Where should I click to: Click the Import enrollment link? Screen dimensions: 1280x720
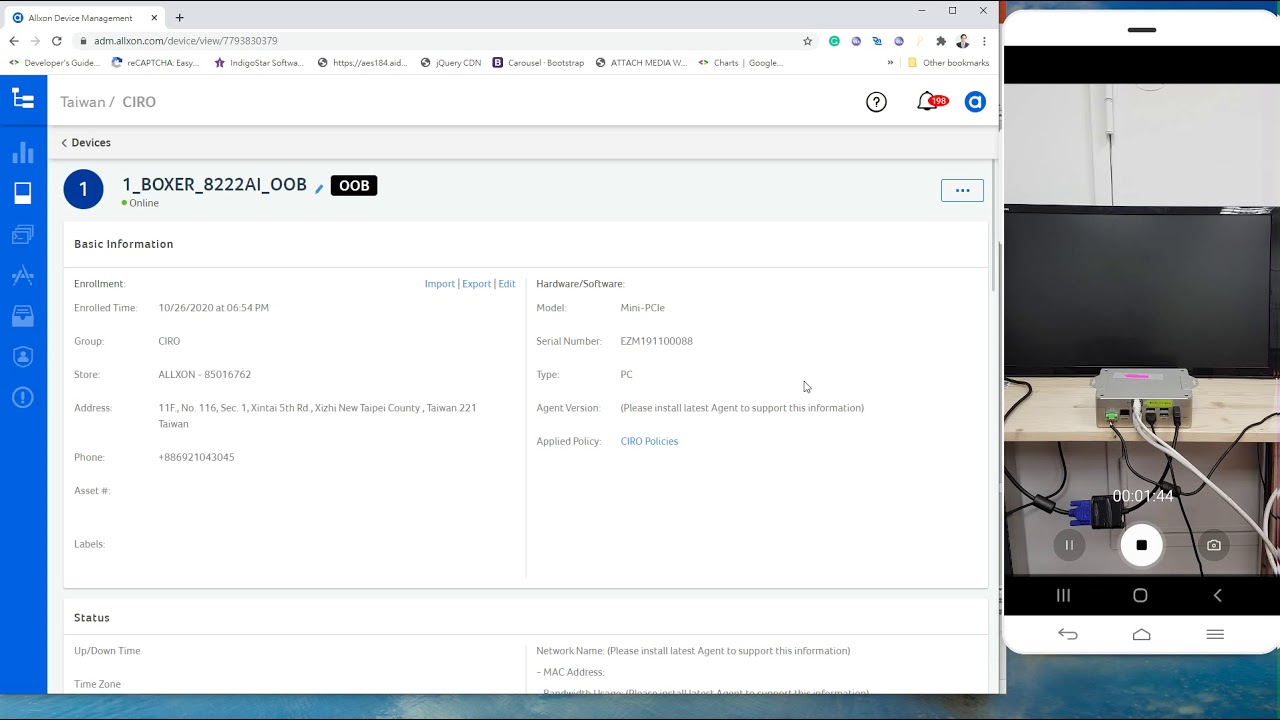[x=440, y=284]
